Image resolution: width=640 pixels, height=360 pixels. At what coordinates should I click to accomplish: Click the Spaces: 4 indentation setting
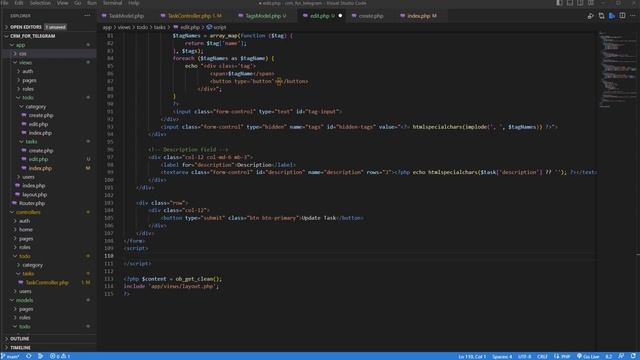502,356
